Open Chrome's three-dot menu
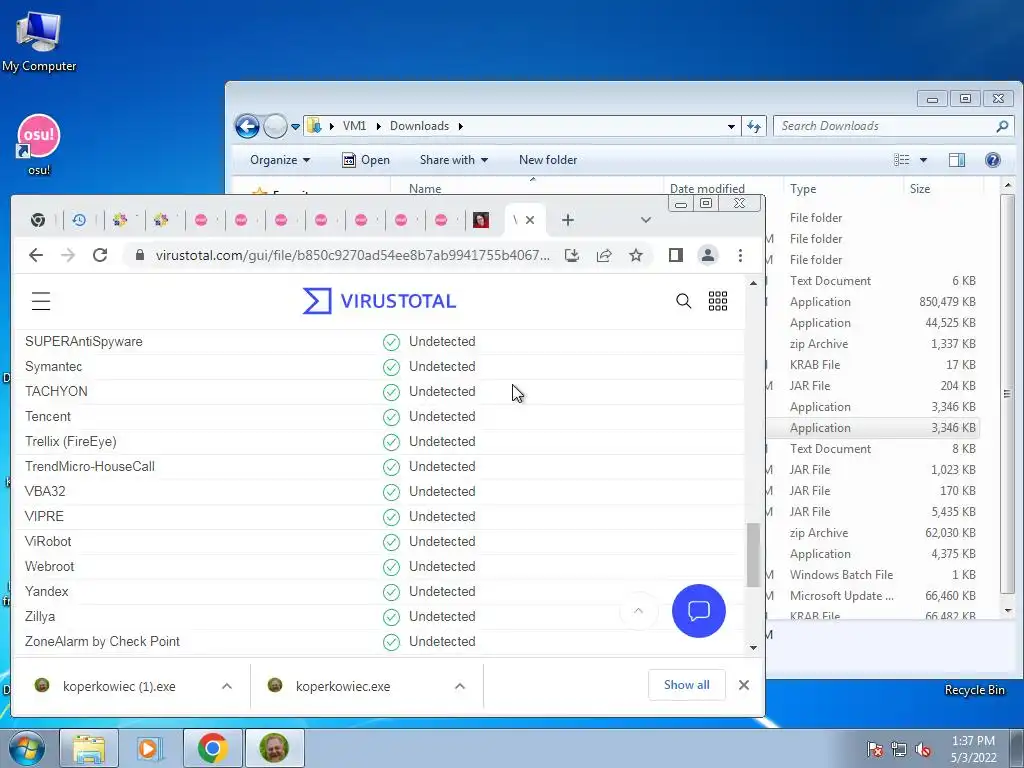This screenshot has width=1024, height=768. coord(740,255)
